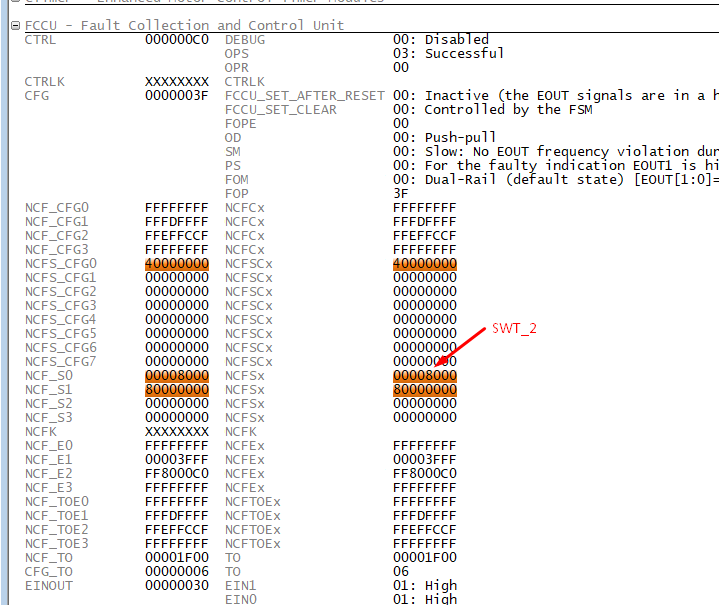
Task: Select the NCF_E1 register value 00003FFF
Action: (x=177, y=460)
